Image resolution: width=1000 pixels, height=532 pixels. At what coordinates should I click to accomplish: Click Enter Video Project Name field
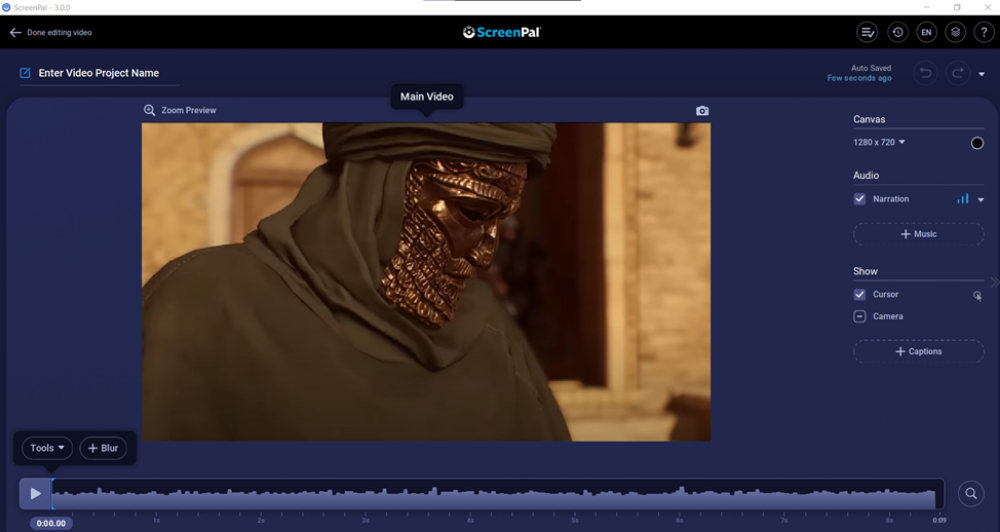[x=99, y=73]
